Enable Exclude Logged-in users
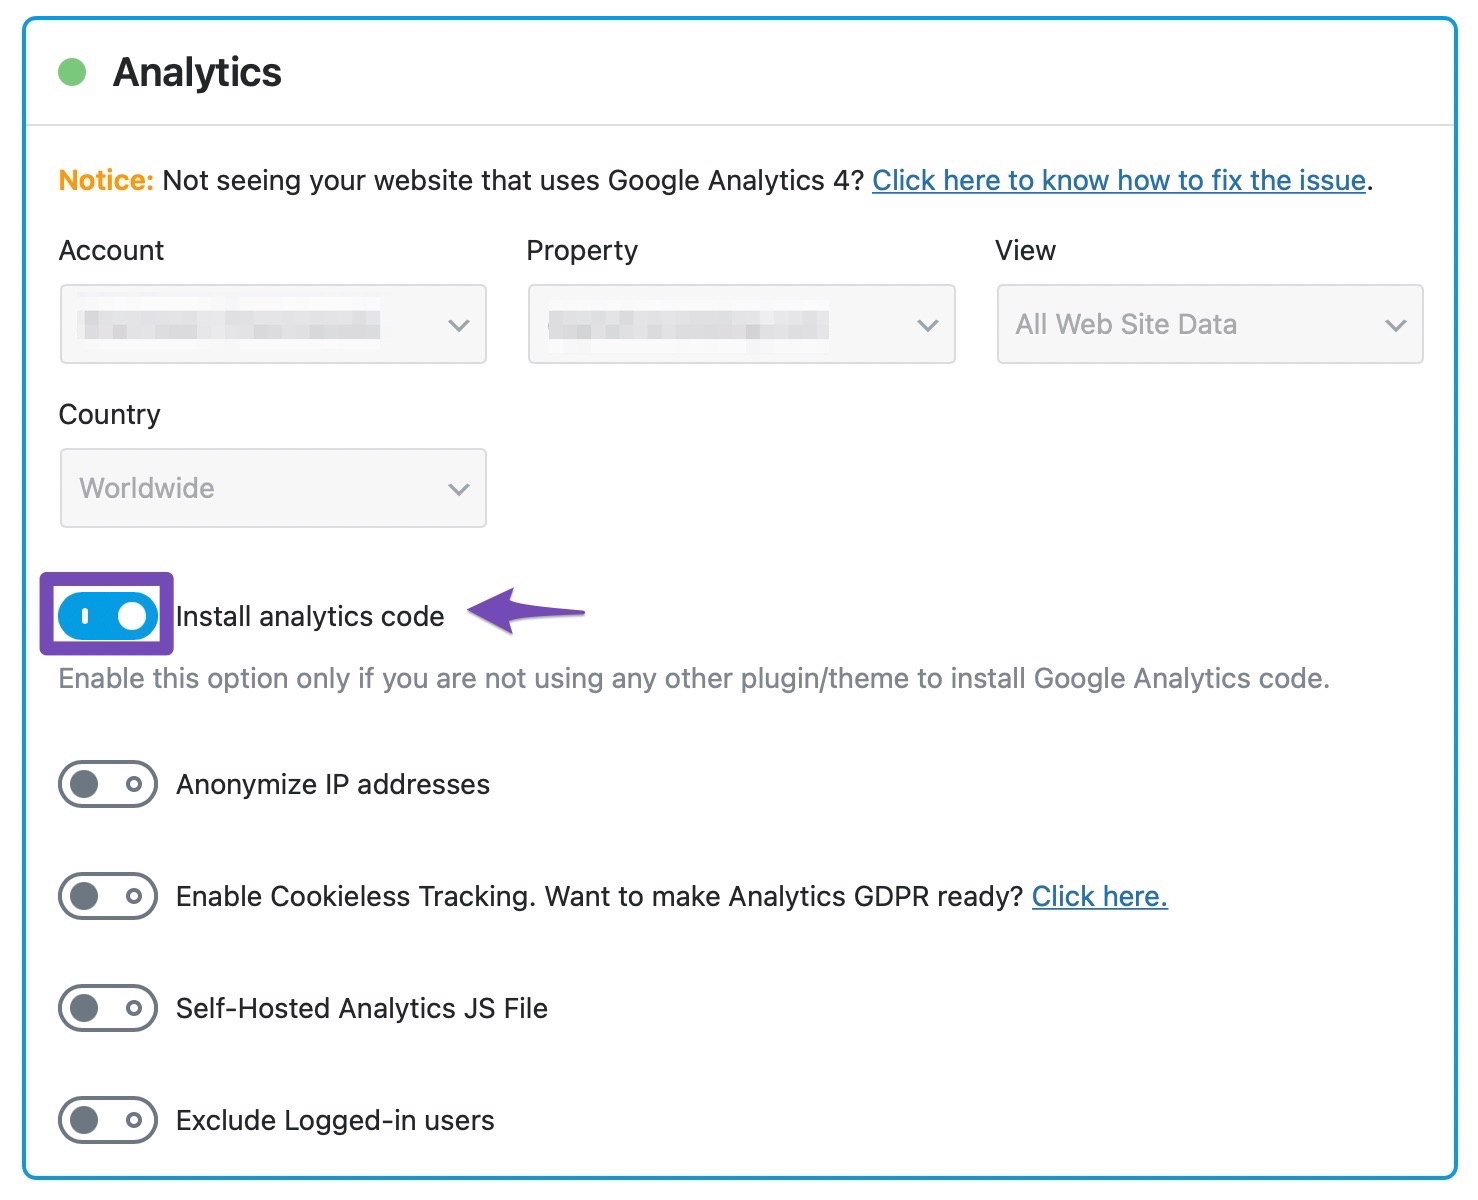The width and height of the screenshot is (1478, 1200). [x=107, y=1120]
